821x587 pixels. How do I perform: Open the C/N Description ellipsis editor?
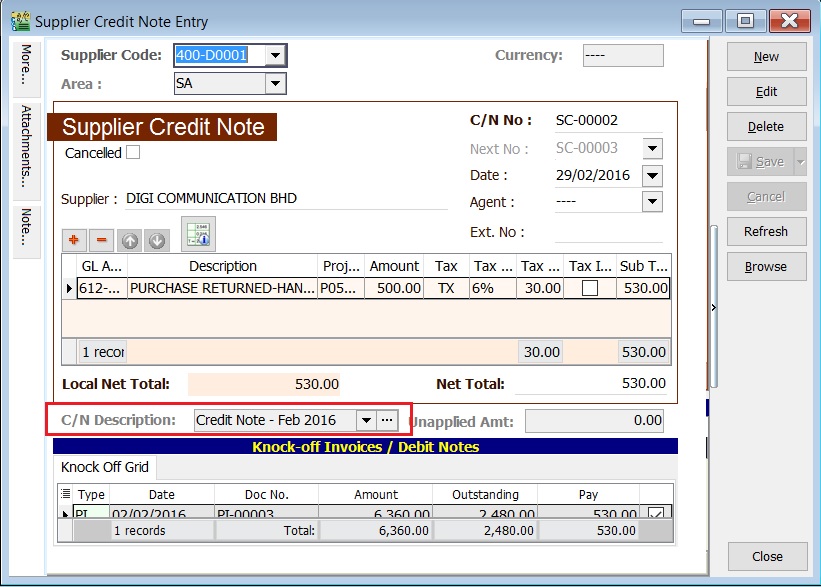pos(388,420)
